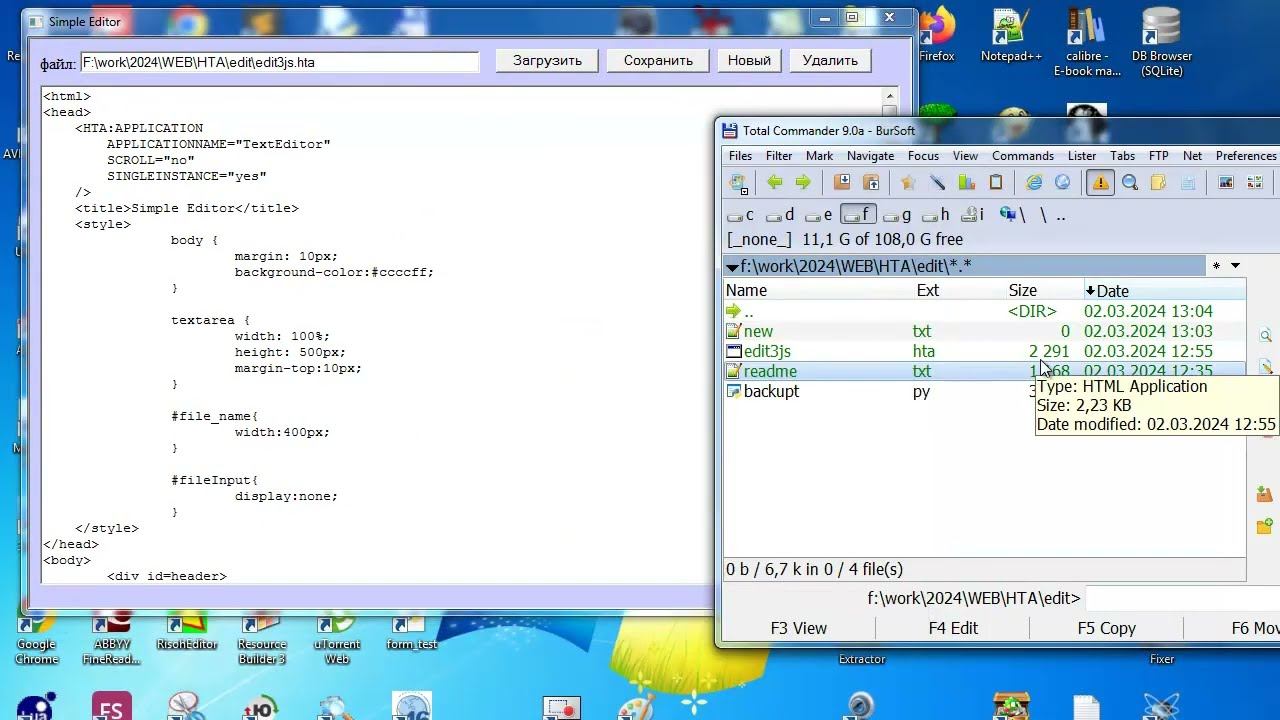Open uTorrent Web desktop shortcut

[337, 637]
